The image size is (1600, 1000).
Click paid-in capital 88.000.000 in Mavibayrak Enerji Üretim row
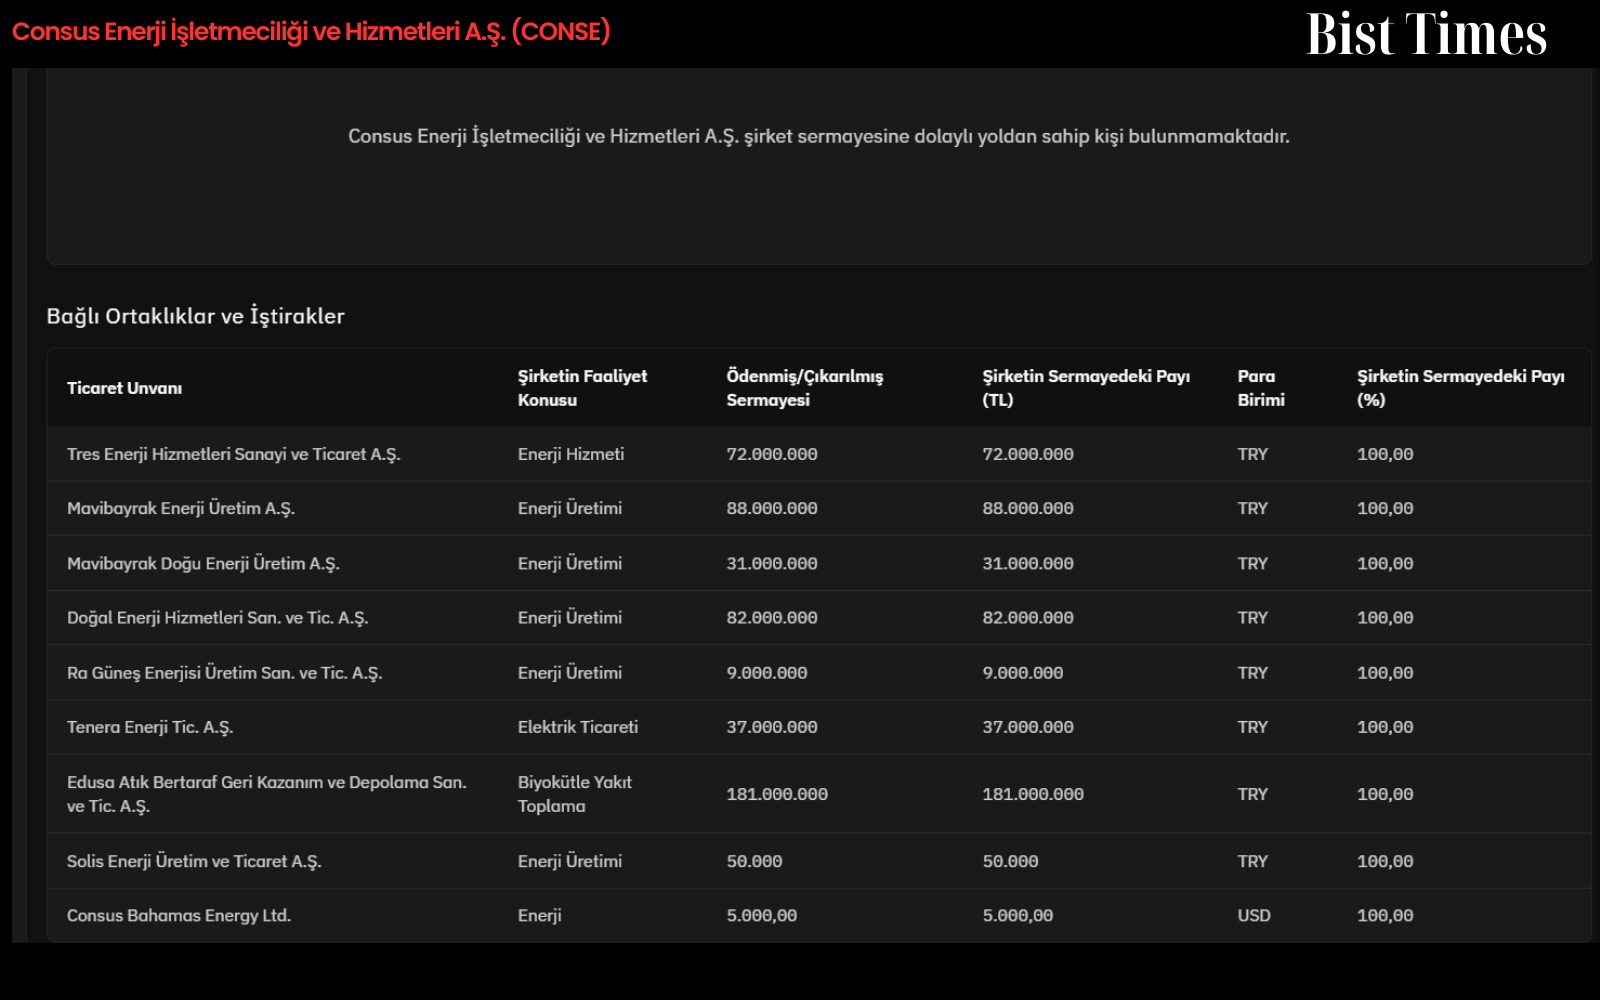[x=772, y=508]
